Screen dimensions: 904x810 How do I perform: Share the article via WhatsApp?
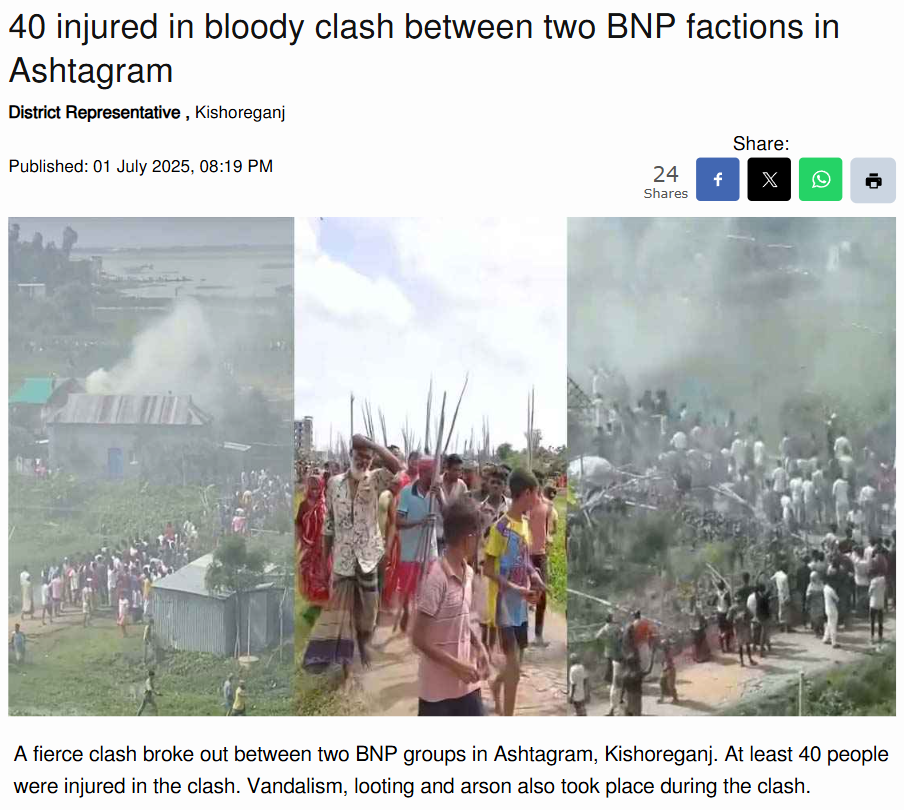[x=820, y=179]
